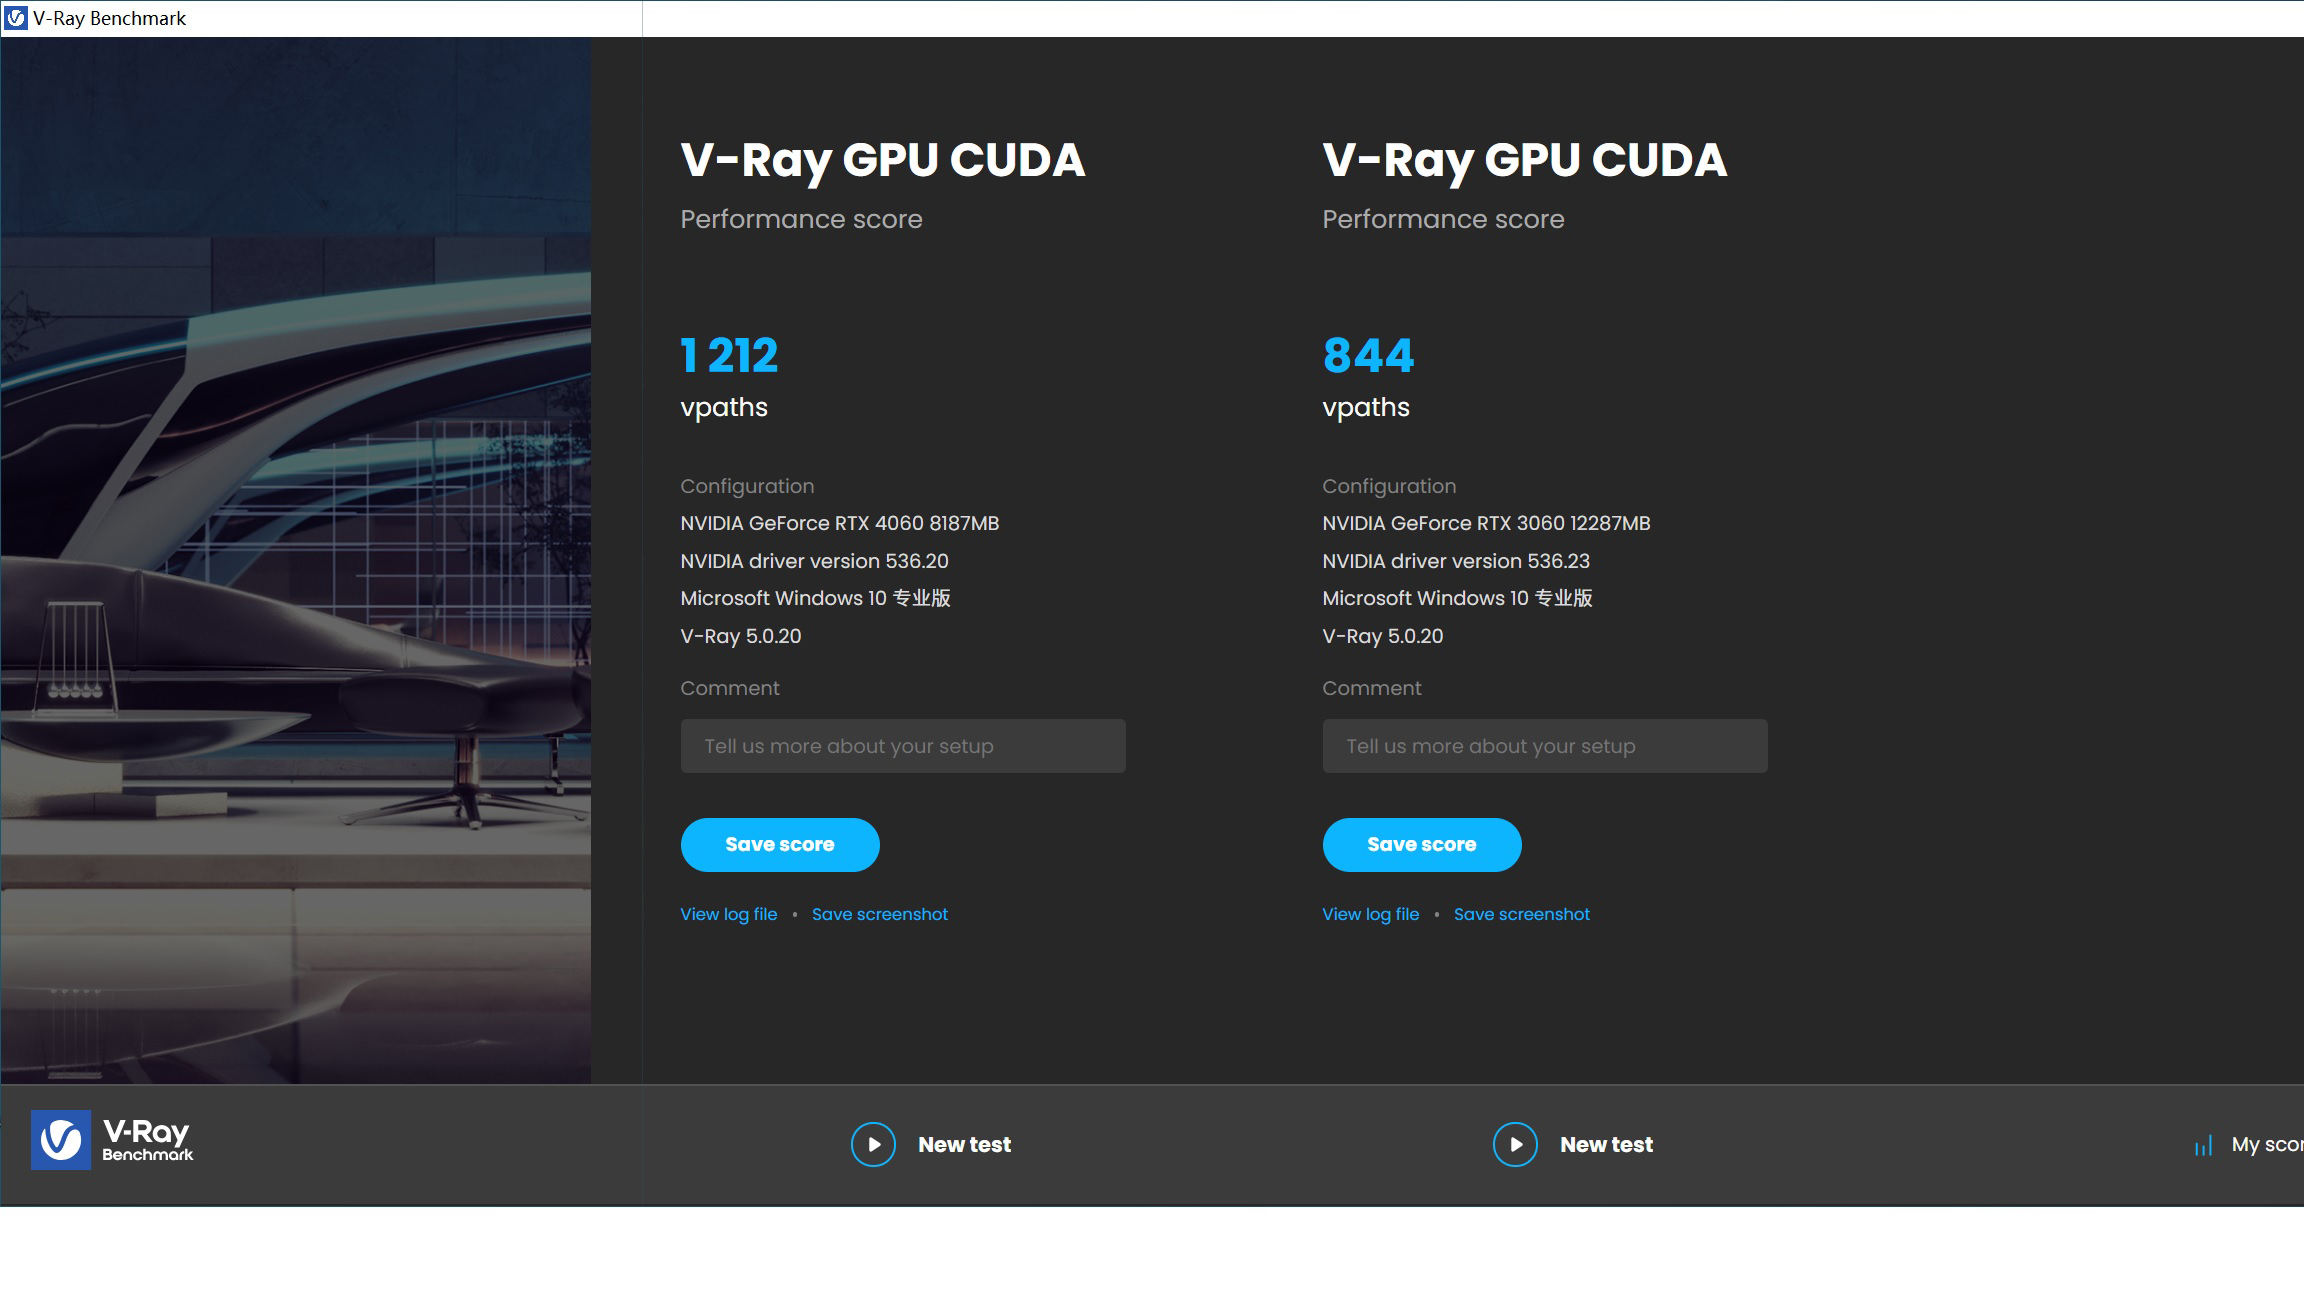Select the 844 score value
This screenshot has width=2304, height=1296.
tap(1369, 356)
